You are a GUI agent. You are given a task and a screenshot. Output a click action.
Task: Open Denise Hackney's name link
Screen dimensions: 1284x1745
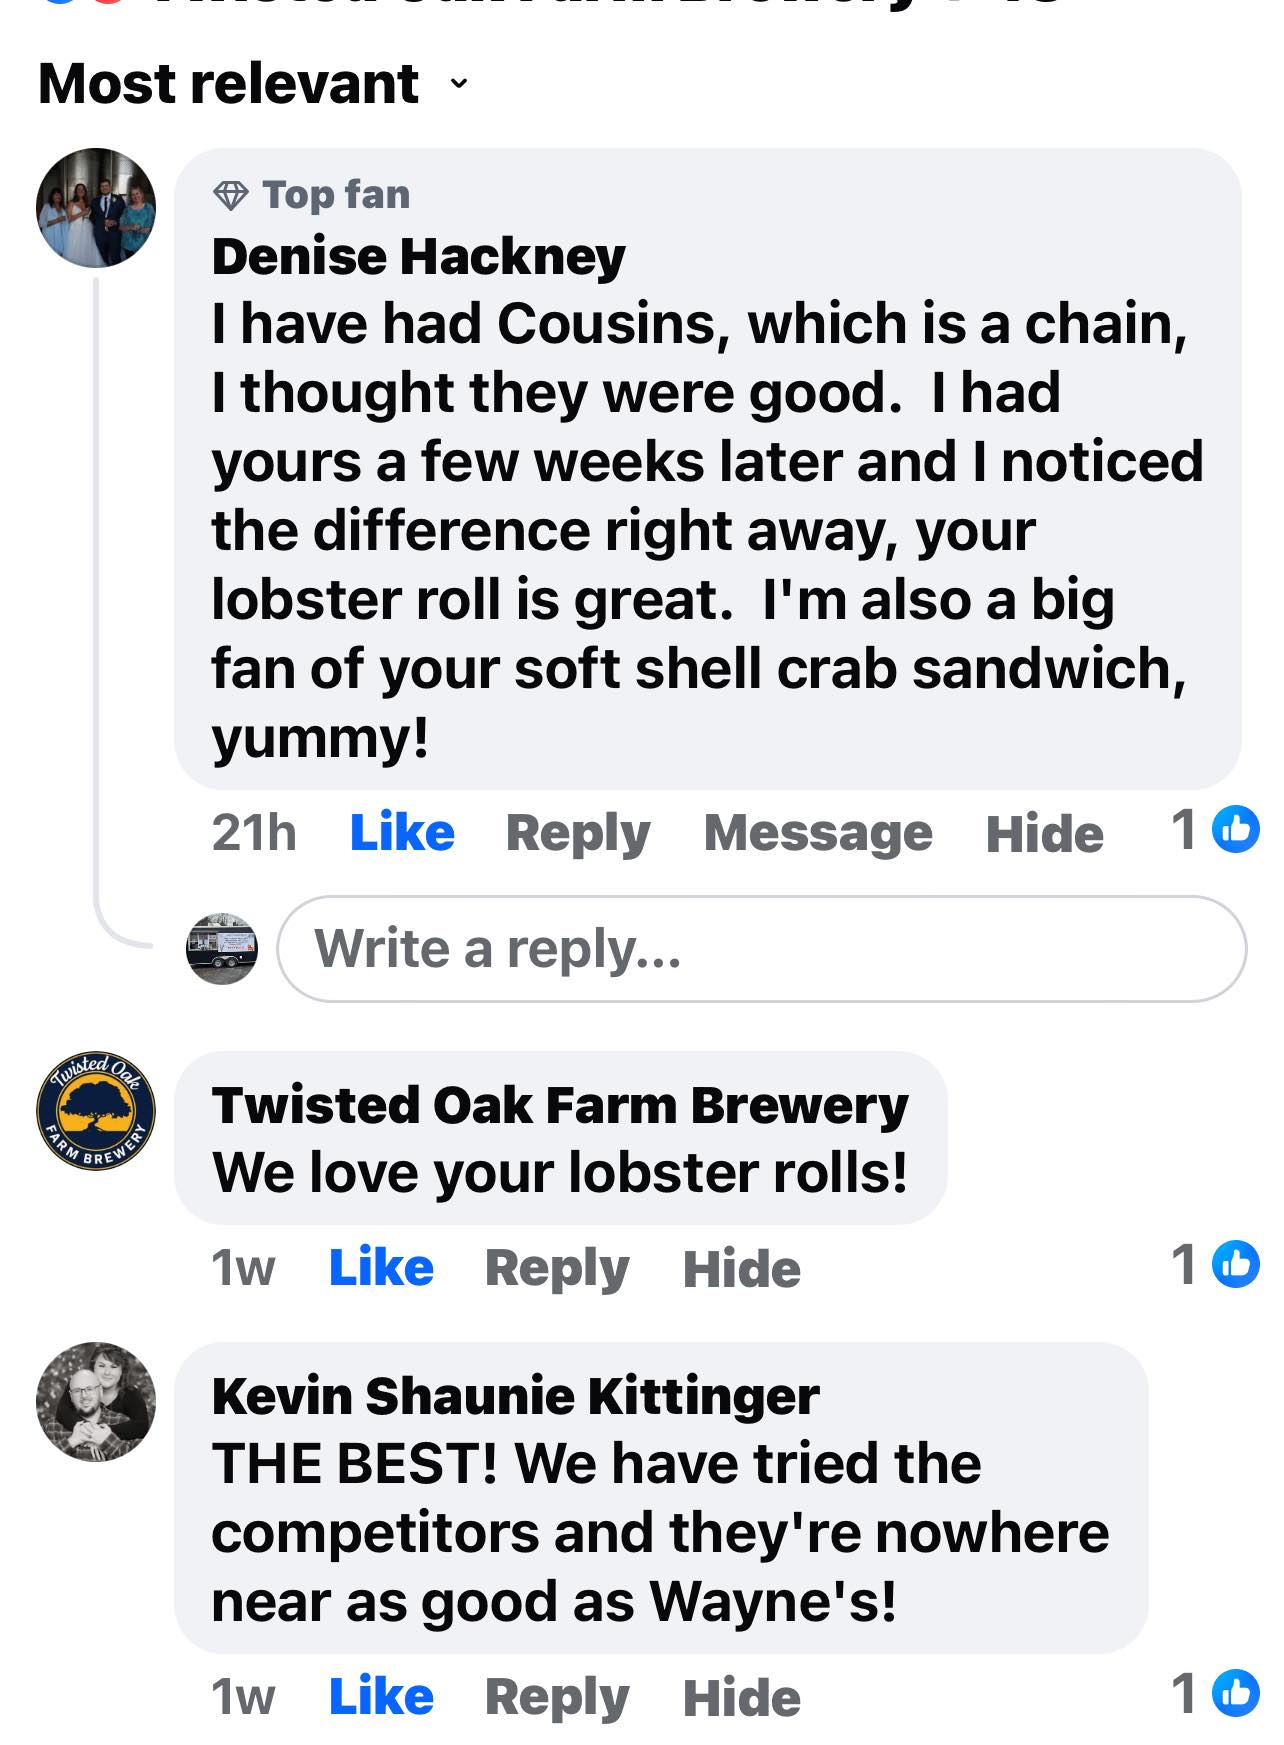[418, 256]
